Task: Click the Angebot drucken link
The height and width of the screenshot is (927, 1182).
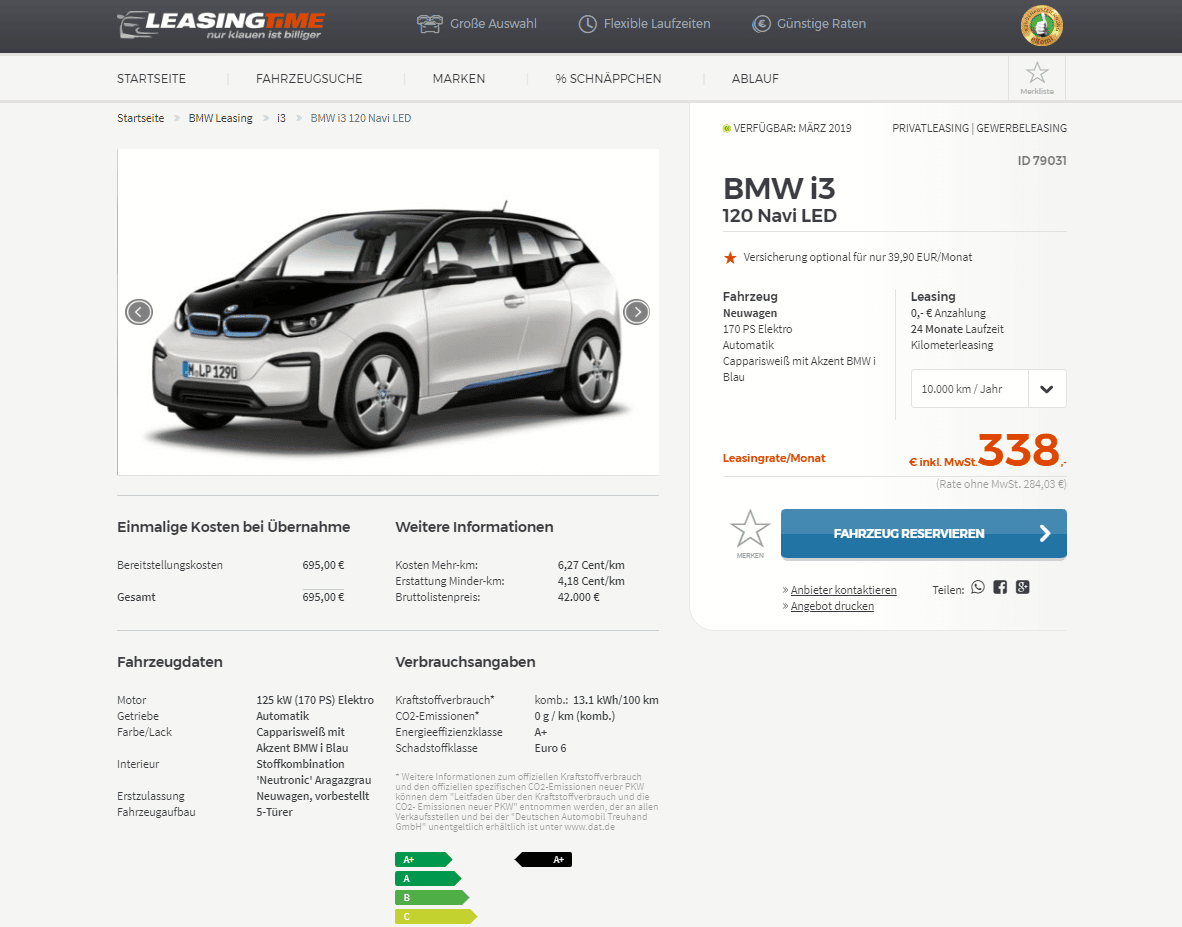Action: click(x=832, y=606)
